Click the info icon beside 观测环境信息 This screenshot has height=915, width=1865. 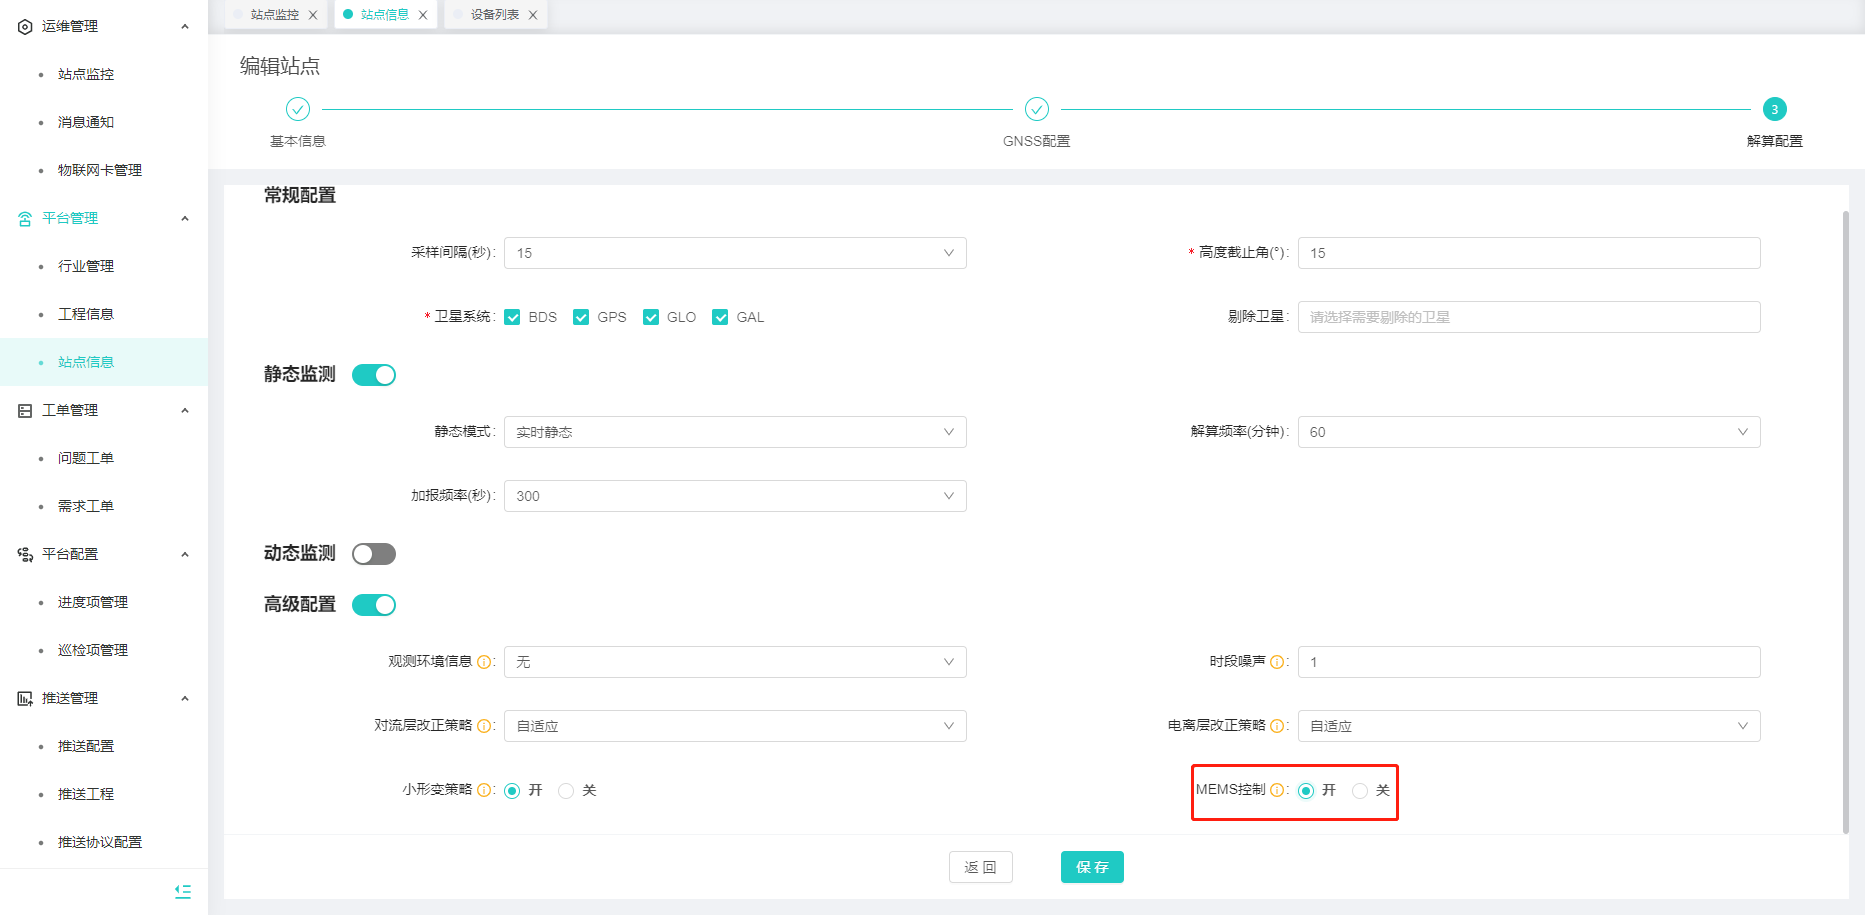tap(484, 662)
